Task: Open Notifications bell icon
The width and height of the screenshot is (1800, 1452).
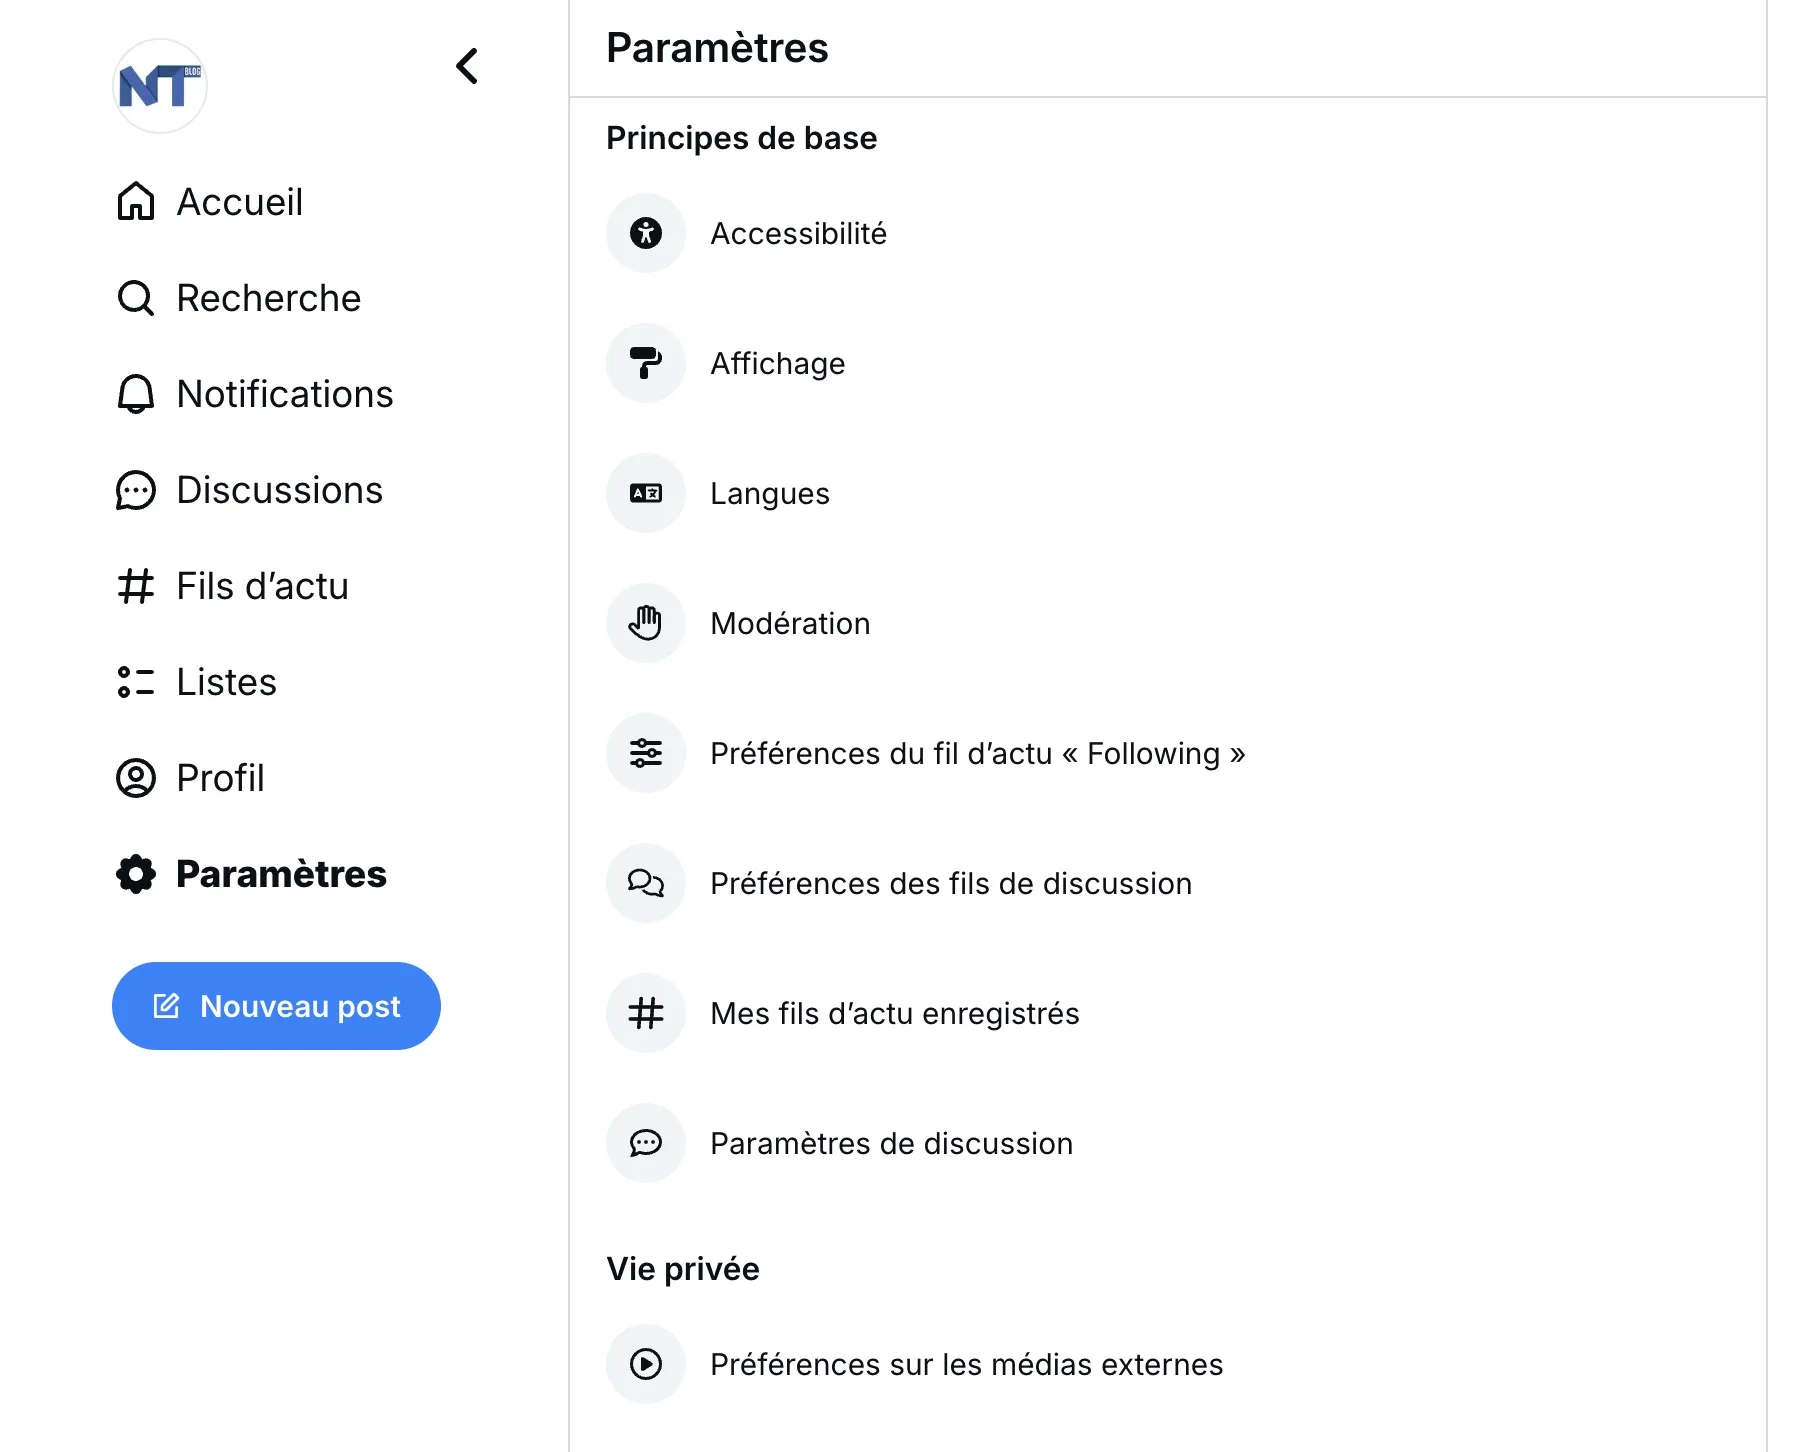Action: (136, 394)
